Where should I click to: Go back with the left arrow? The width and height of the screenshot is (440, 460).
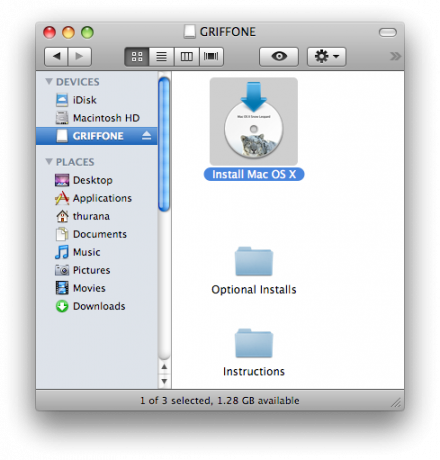pyautogui.click(x=56, y=56)
